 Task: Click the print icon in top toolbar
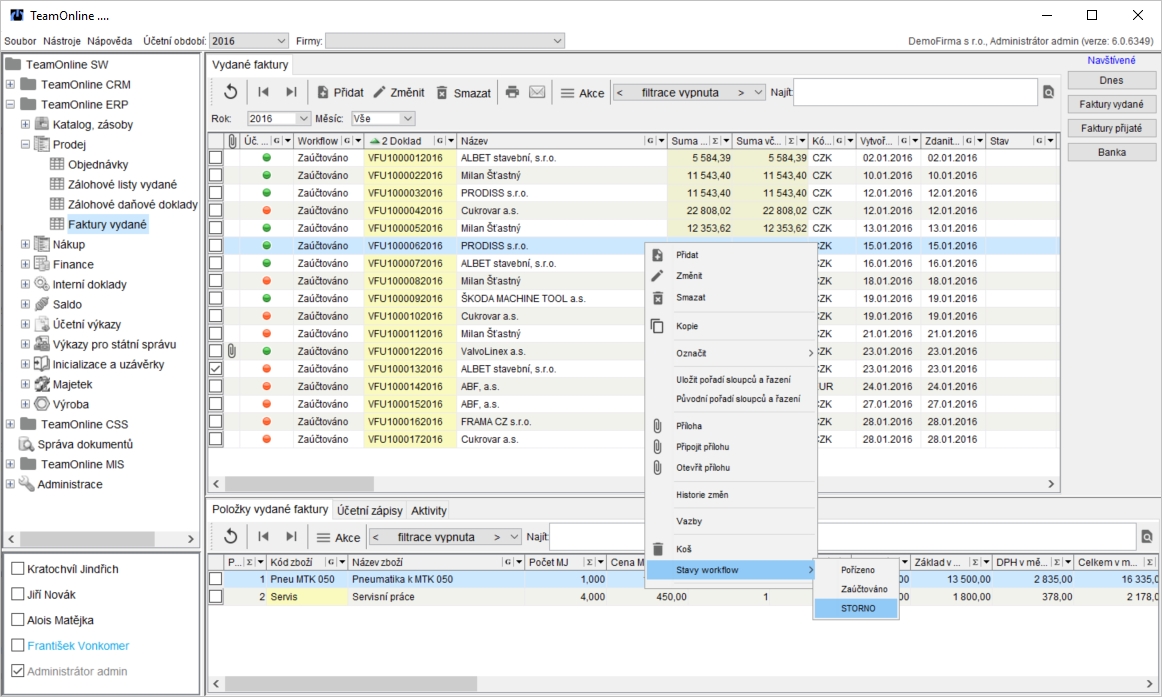click(512, 92)
